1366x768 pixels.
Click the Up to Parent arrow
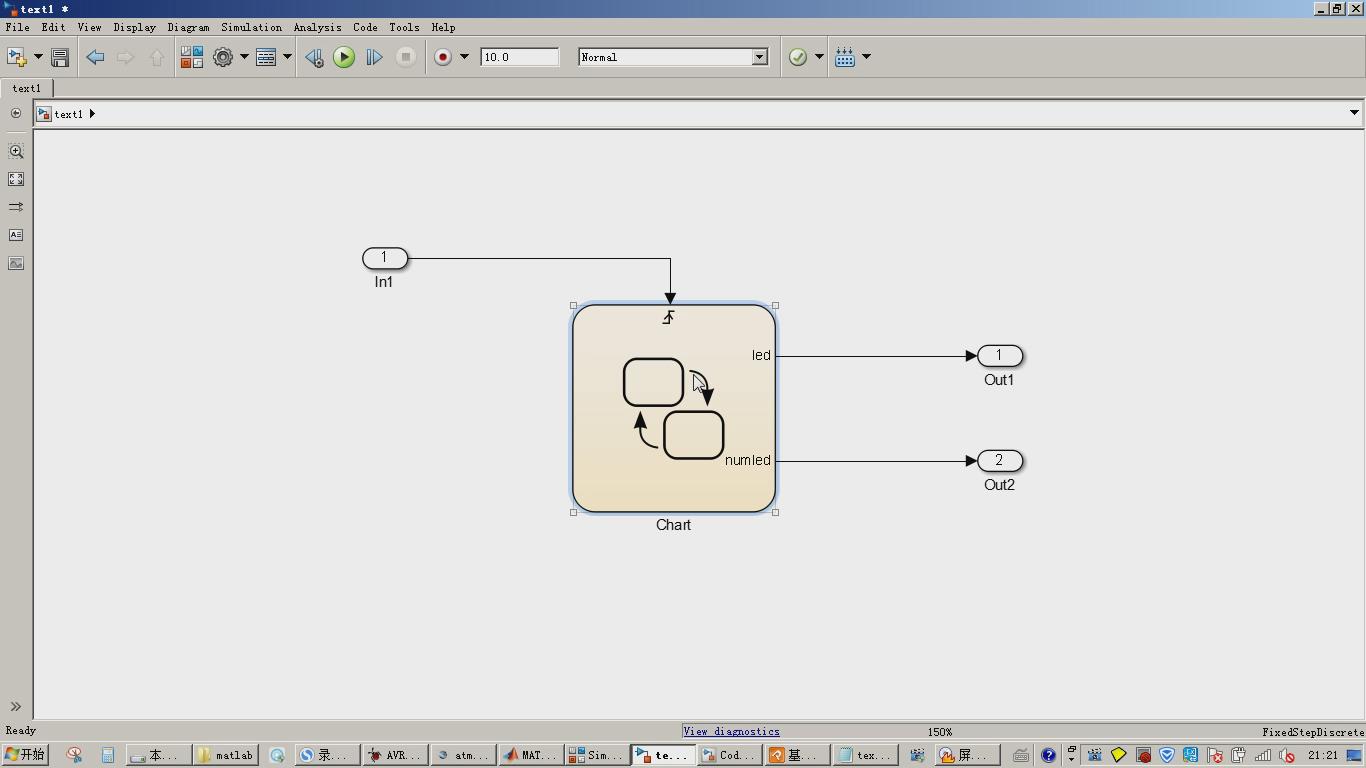[156, 57]
